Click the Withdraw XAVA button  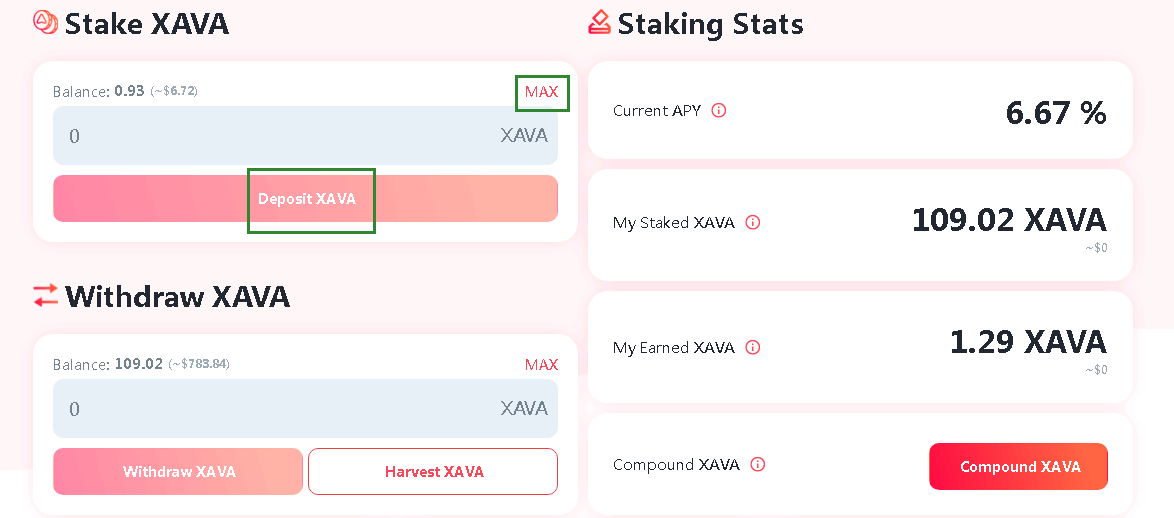click(x=178, y=472)
